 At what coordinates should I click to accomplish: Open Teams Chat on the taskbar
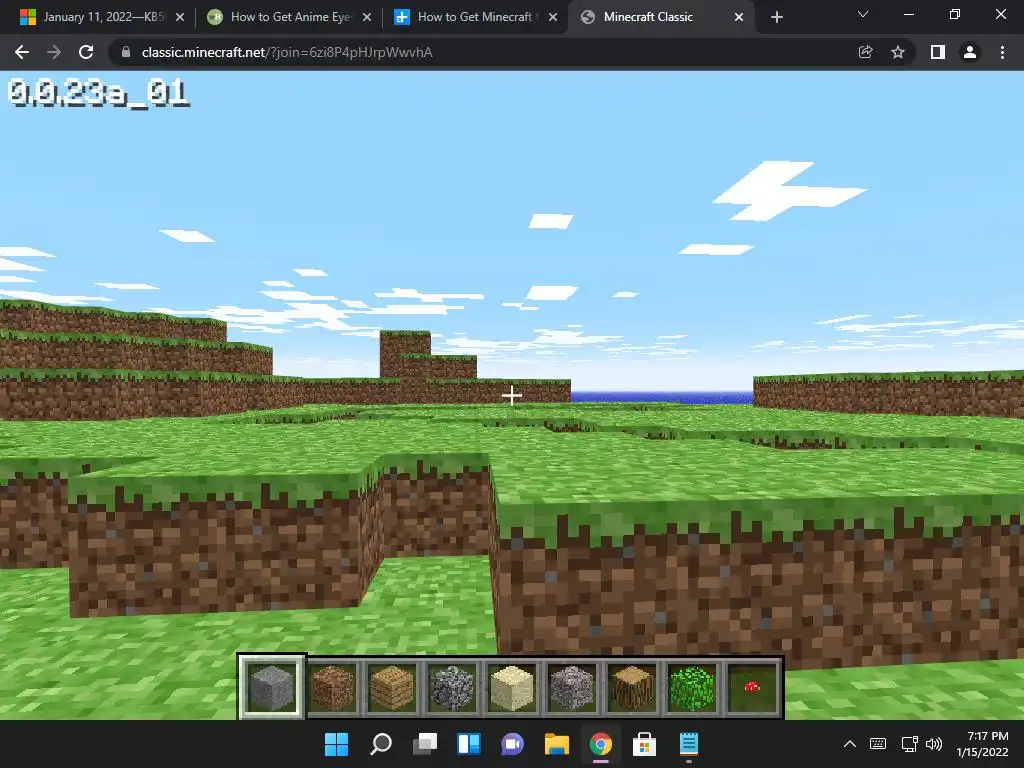513,744
